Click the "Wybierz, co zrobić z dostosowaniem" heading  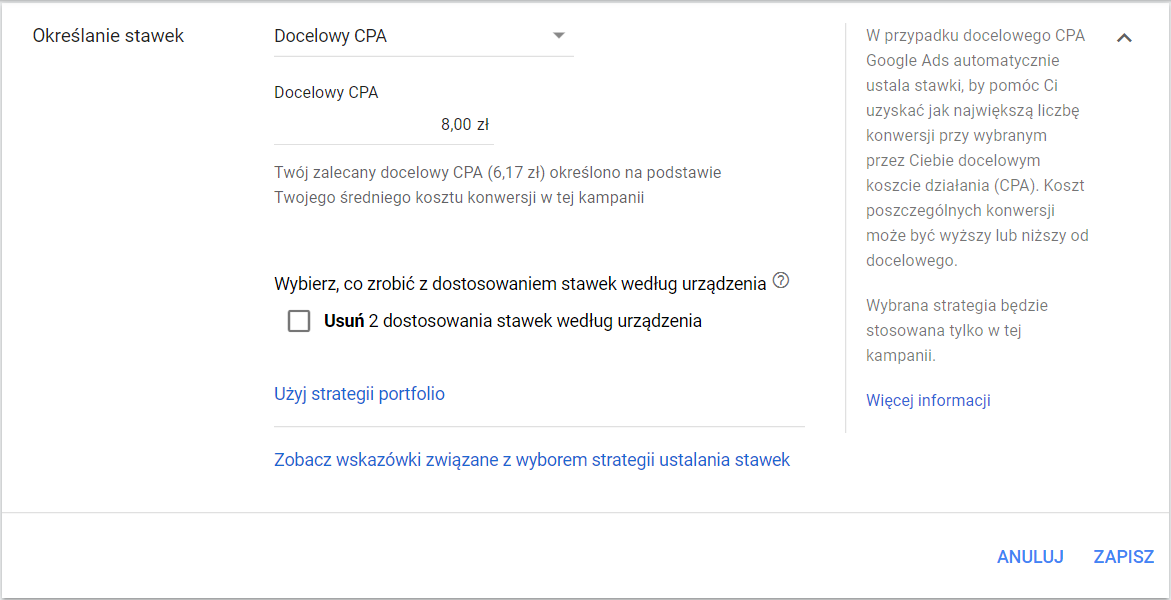click(520, 284)
